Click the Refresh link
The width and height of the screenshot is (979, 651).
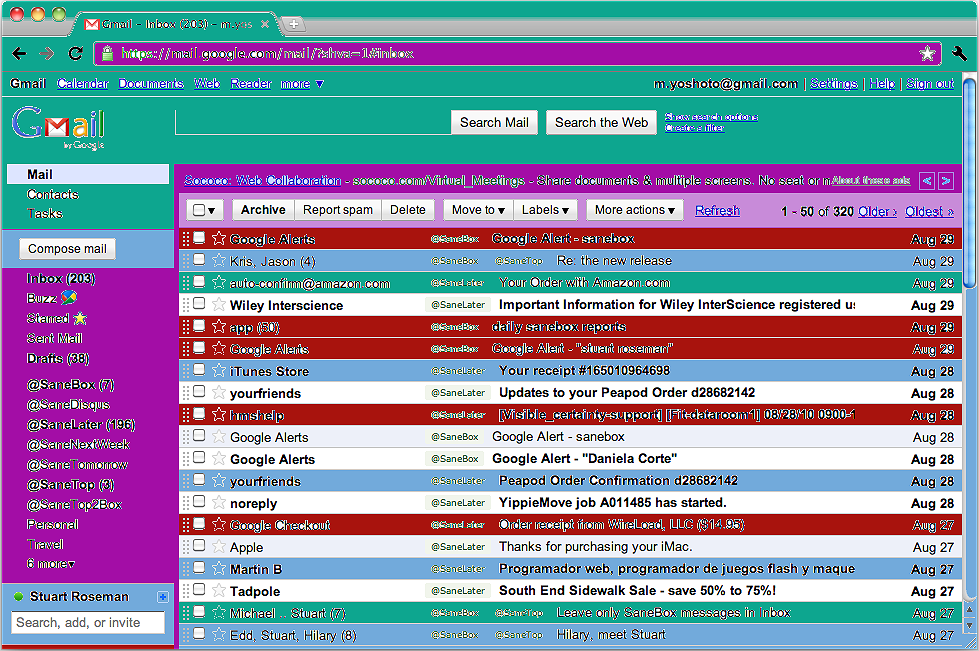[x=717, y=210]
